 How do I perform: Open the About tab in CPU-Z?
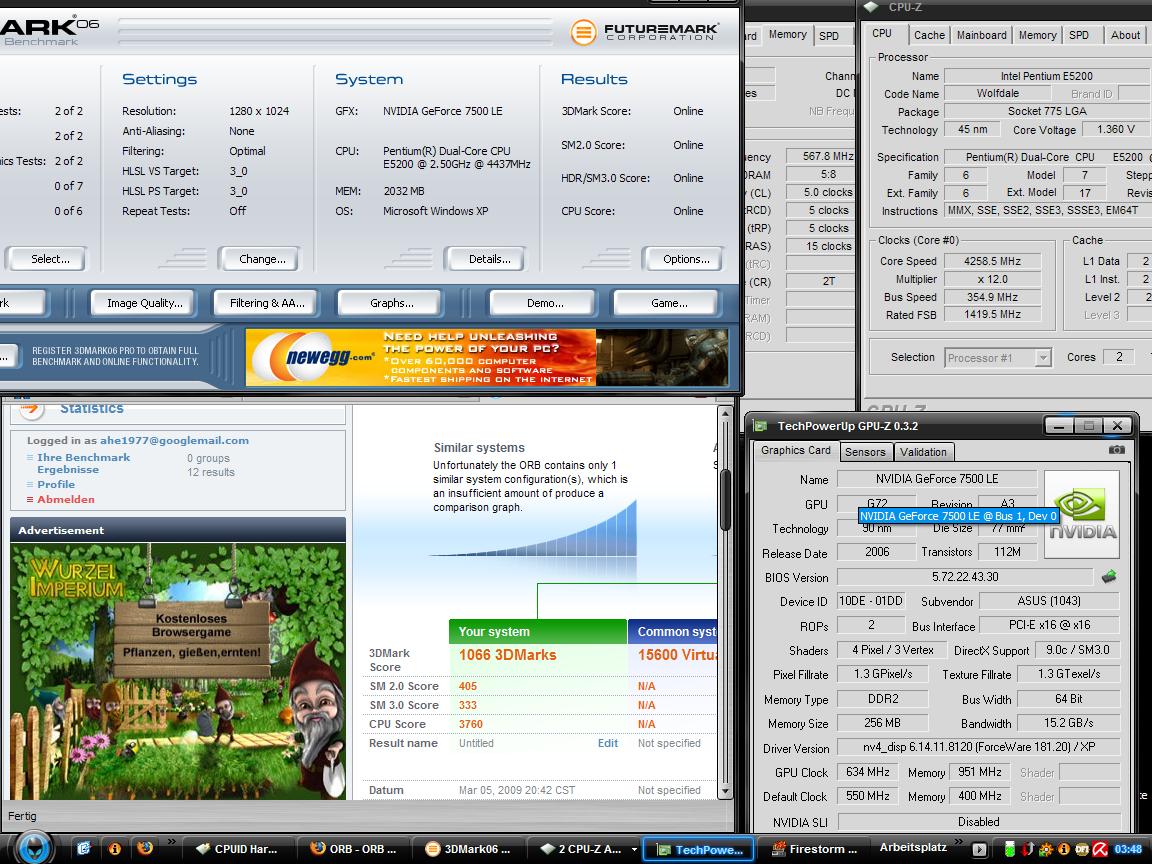[x=1125, y=35]
